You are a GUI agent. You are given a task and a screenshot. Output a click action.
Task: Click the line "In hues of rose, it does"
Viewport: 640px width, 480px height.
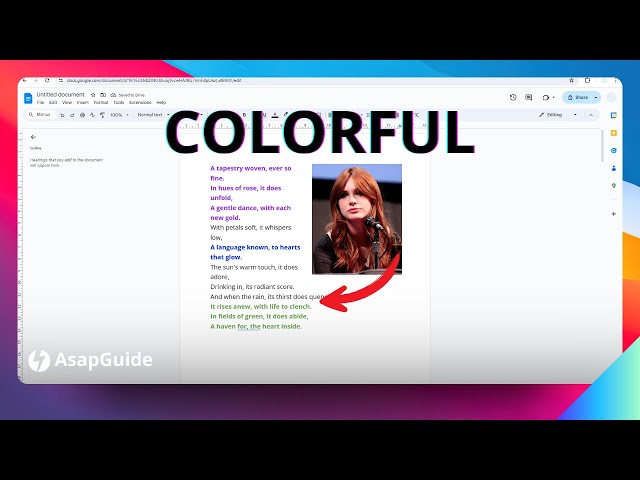point(246,188)
